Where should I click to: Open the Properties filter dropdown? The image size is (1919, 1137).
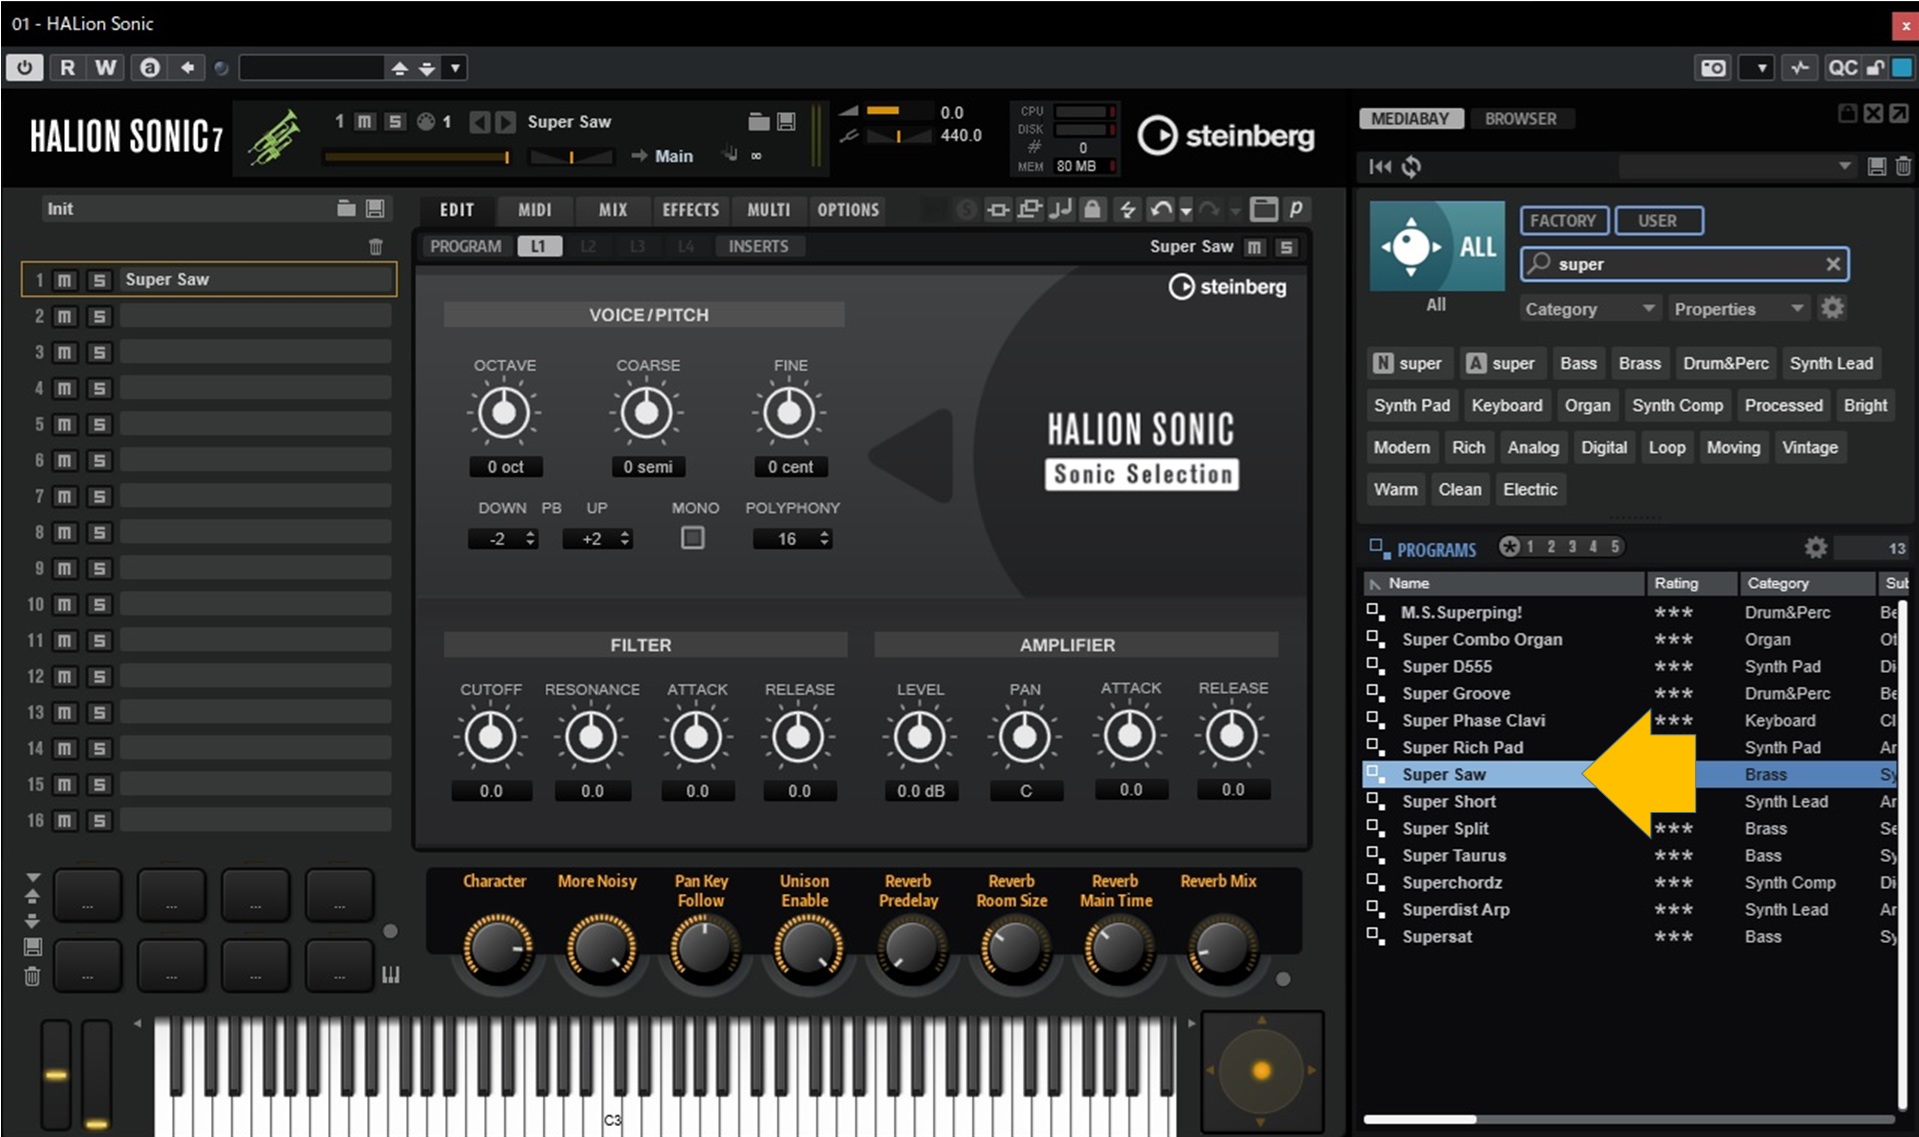tap(1738, 309)
